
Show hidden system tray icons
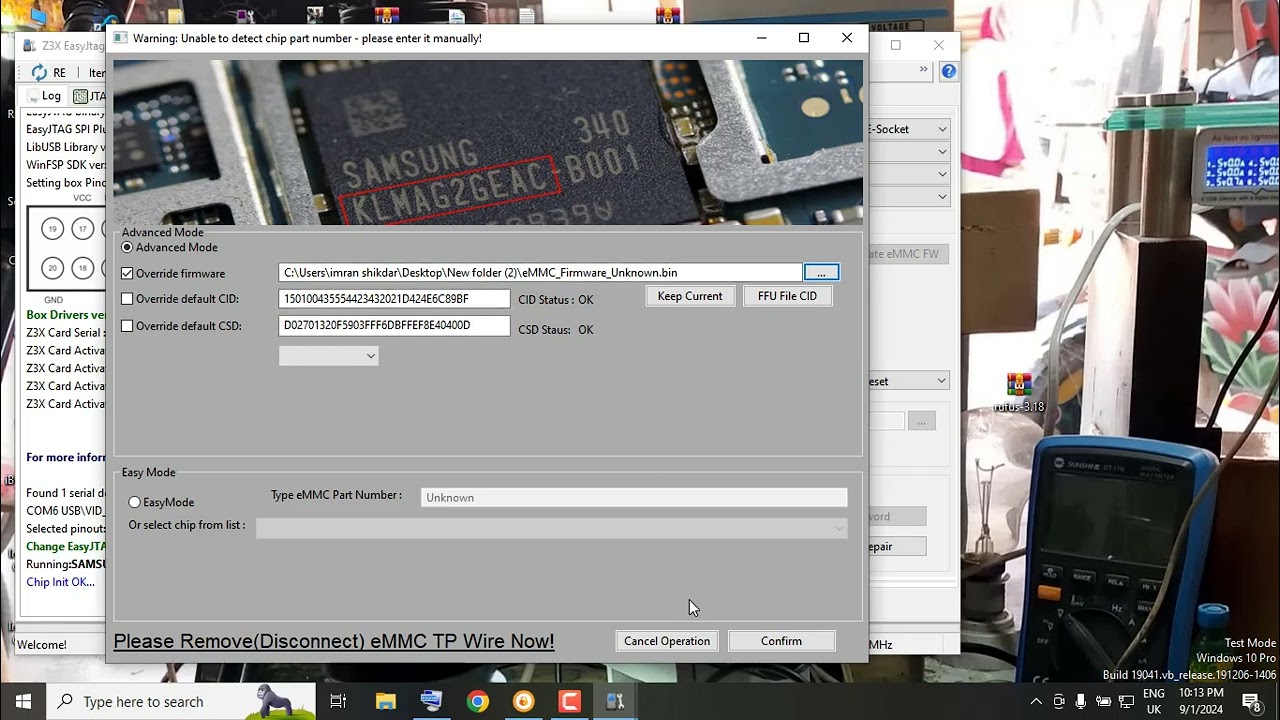[x=1036, y=702]
